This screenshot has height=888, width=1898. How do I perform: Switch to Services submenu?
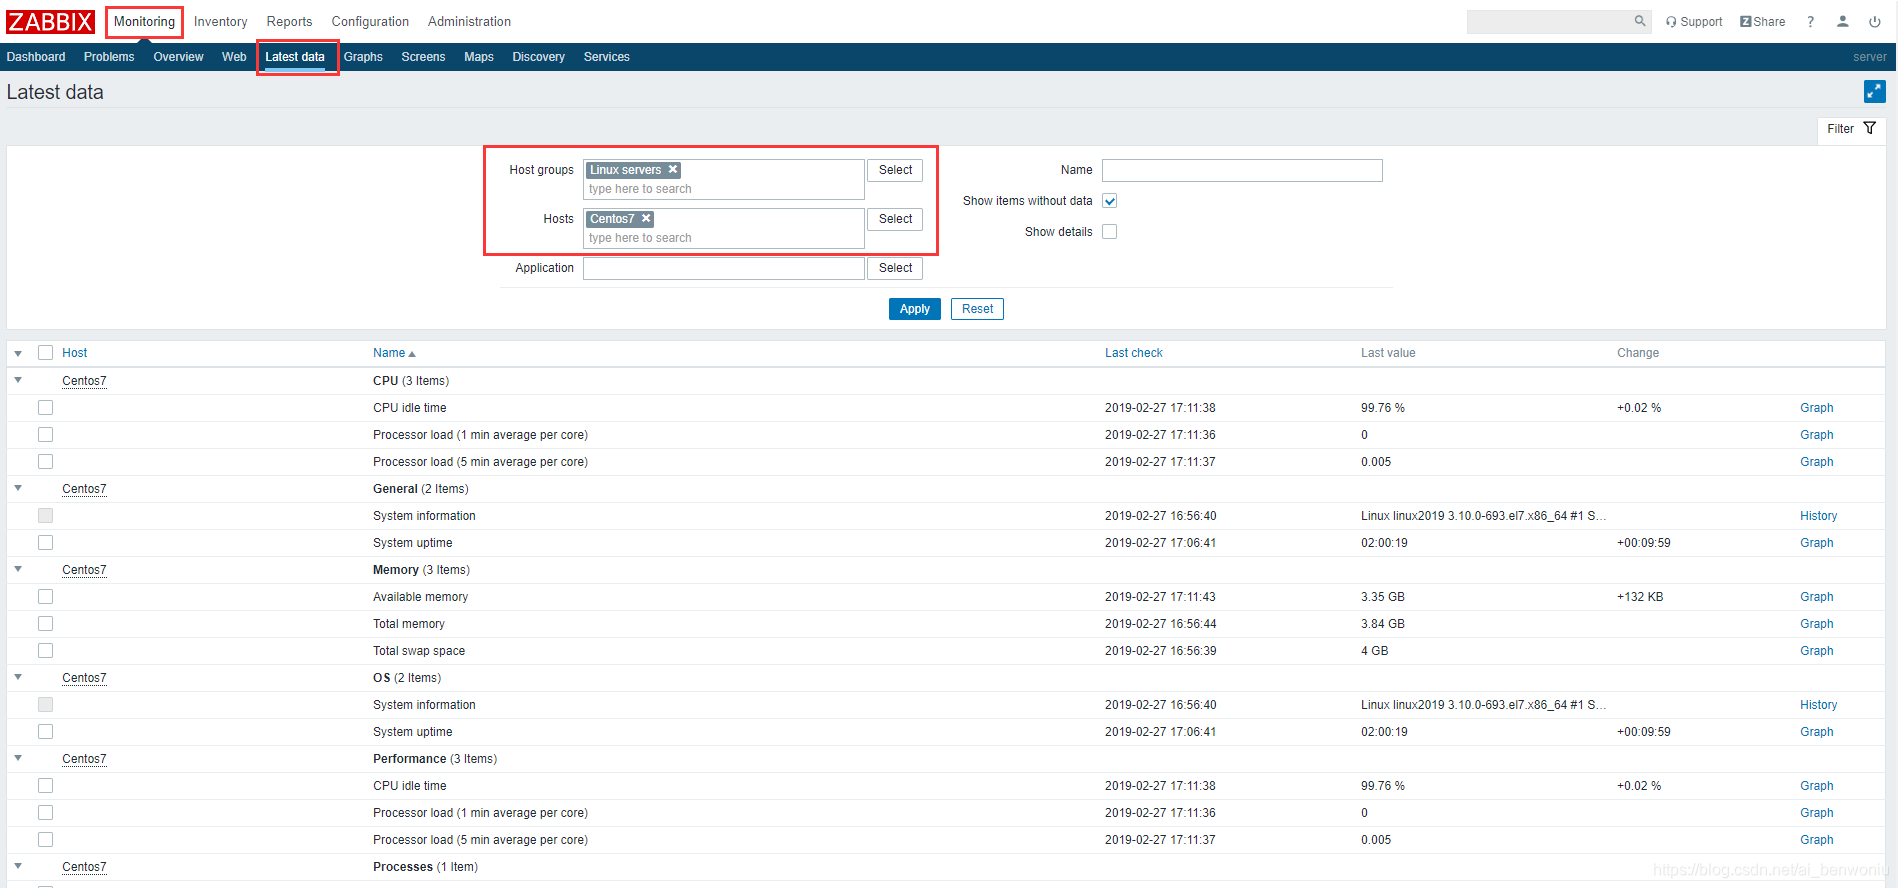pos(607,57)
